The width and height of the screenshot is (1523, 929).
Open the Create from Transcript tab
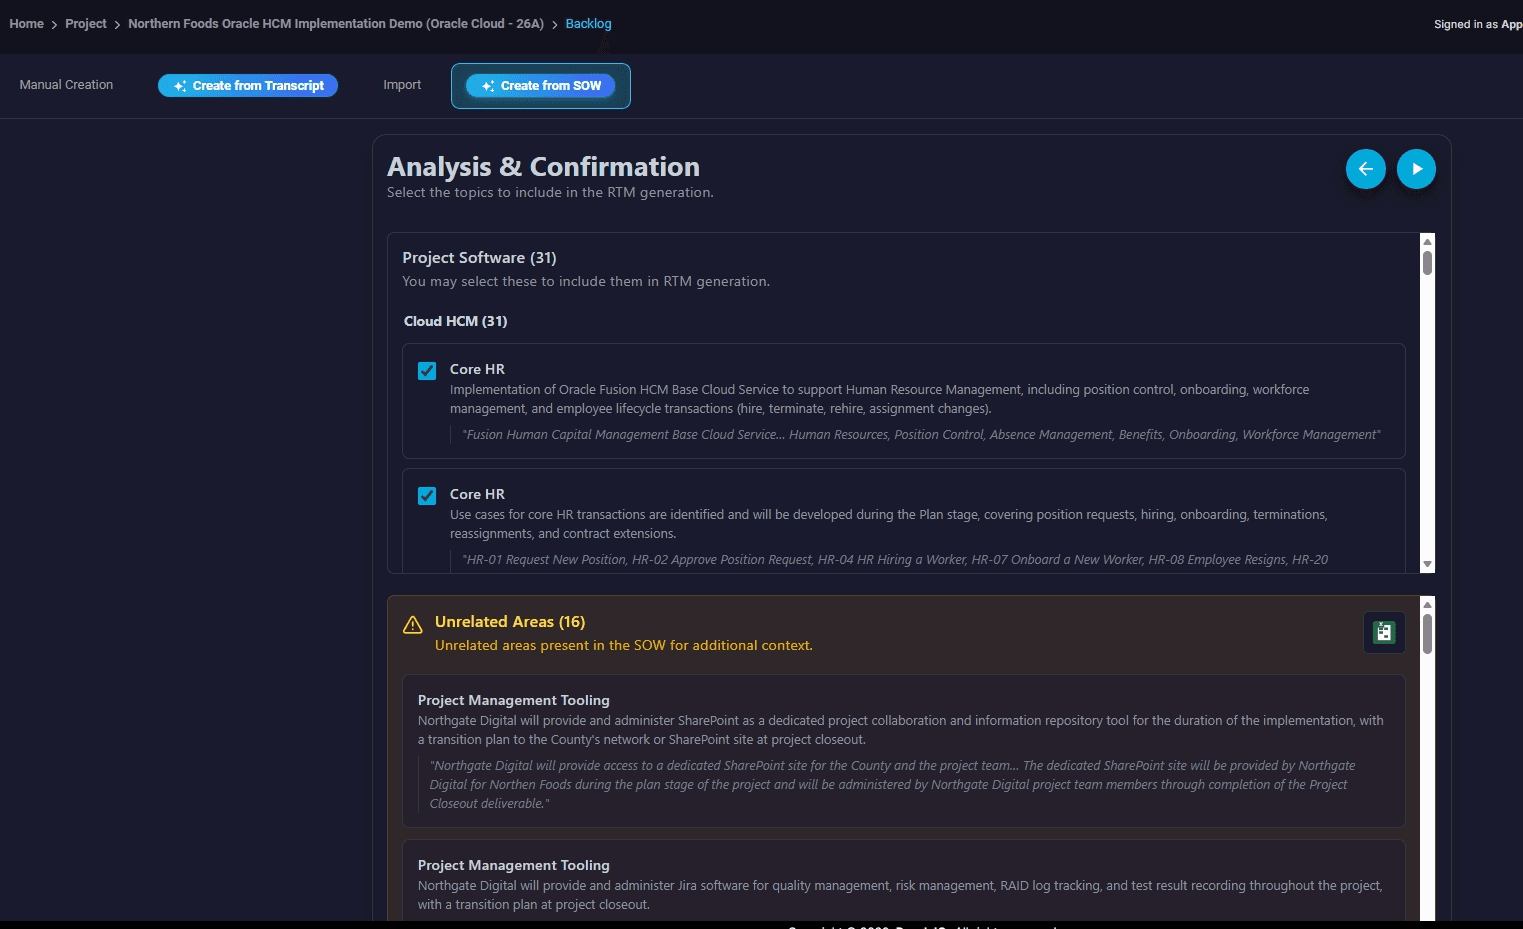click(x=248, y=86)
